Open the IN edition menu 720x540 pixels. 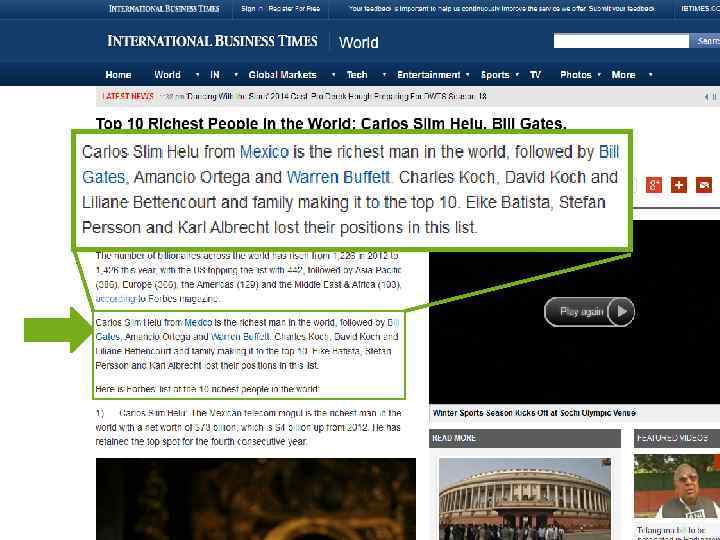point(215,74)
